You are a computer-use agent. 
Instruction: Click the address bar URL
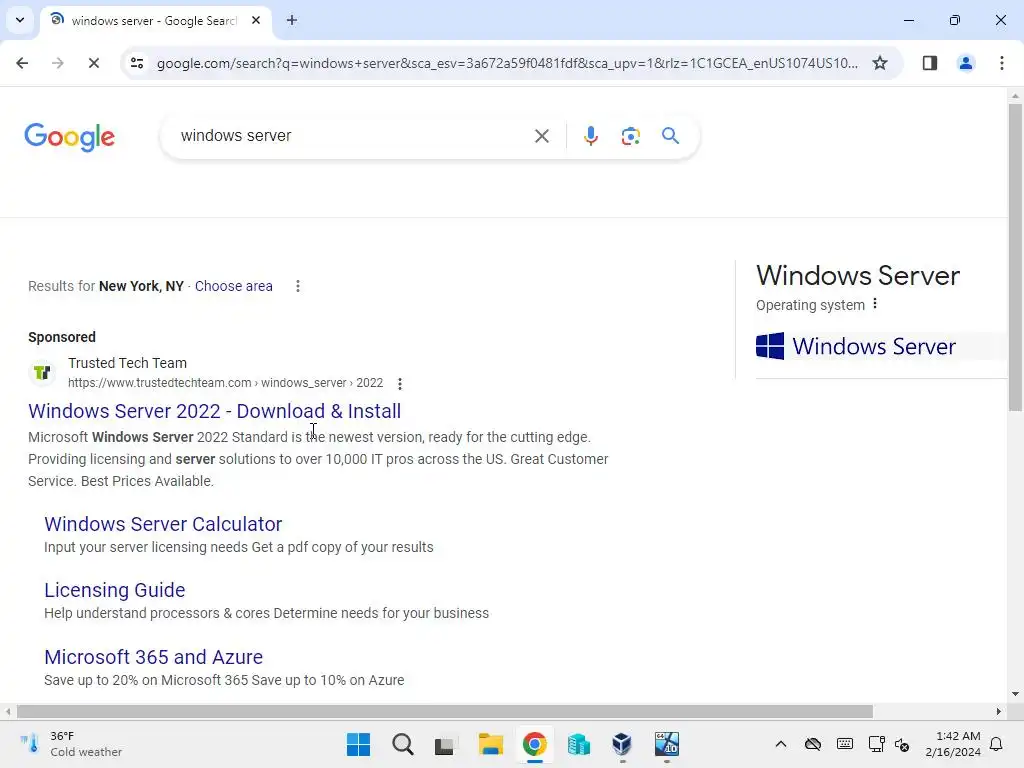point(507,63)
